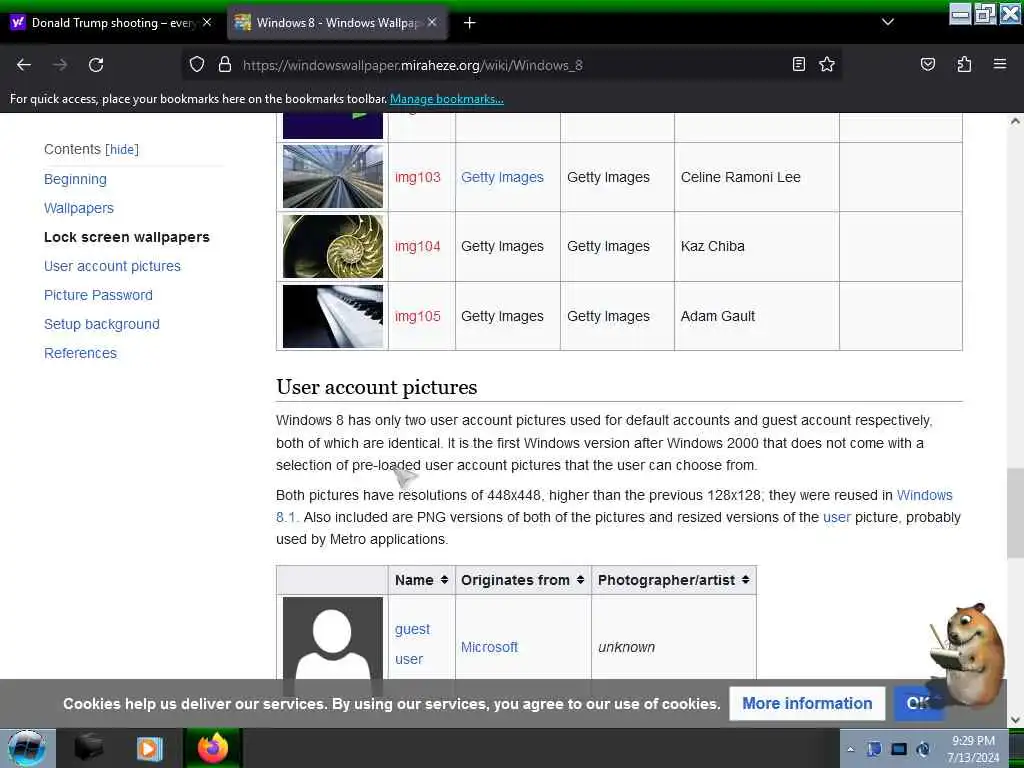Open the img104 nautilus shell thumbnail
Screen dimensions: 1024x768
tap(333, 247)
